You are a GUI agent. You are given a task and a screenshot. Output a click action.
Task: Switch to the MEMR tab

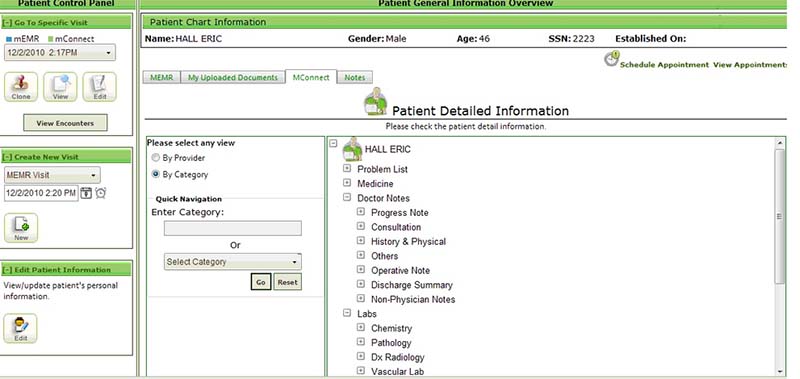[161, 78]
